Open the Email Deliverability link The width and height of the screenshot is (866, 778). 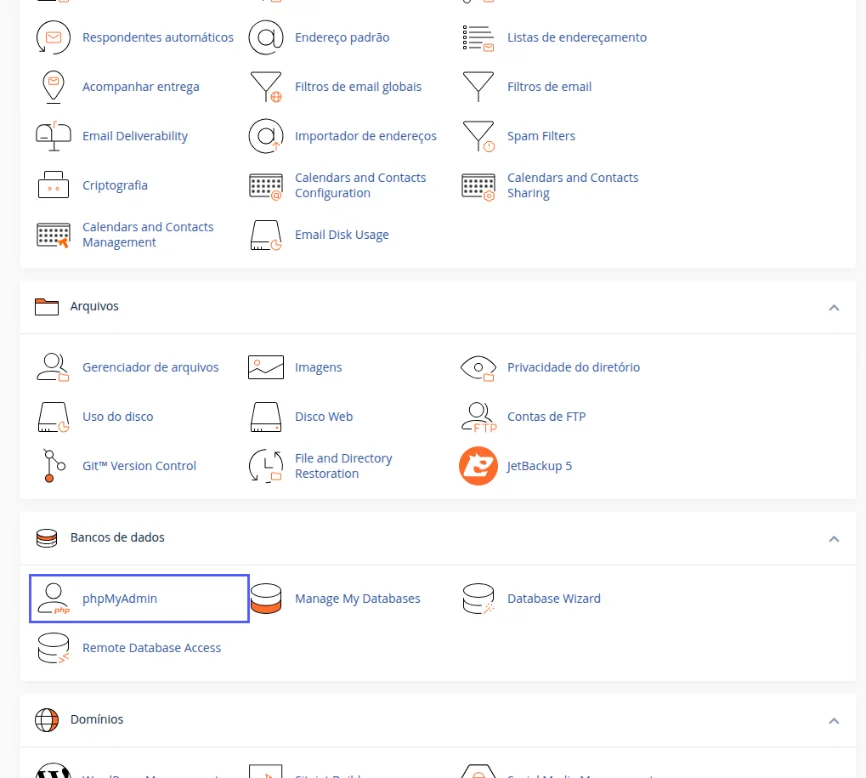pyautogui.click(x=135, y=136)
